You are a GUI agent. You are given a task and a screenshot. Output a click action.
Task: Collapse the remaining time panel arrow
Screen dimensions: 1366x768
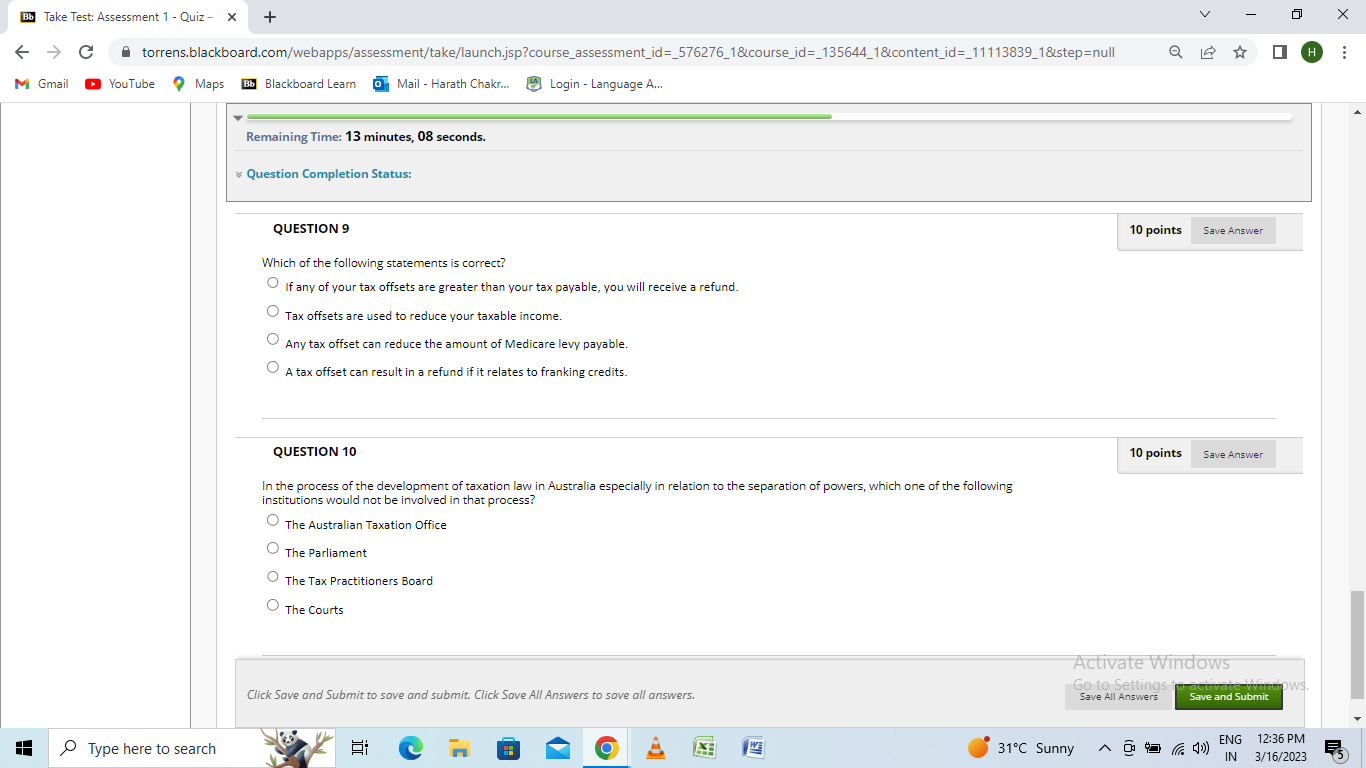pos(239,117)
